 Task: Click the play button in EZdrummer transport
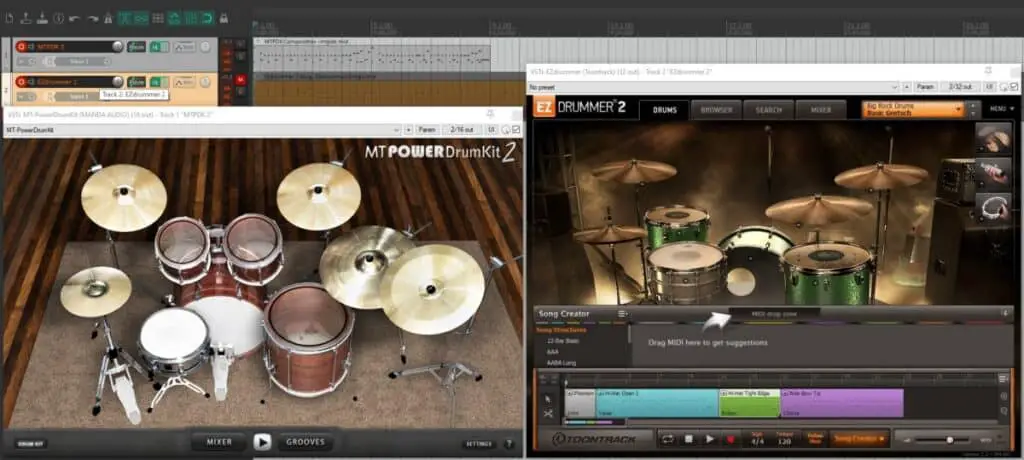(x=710, y=439)
